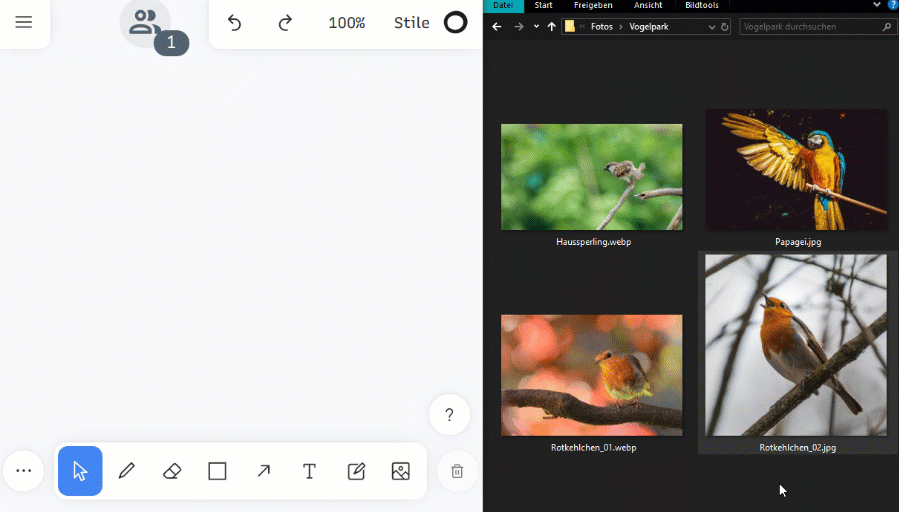
Task: Reset zoom via the 100% button
Action: (346, 23)
